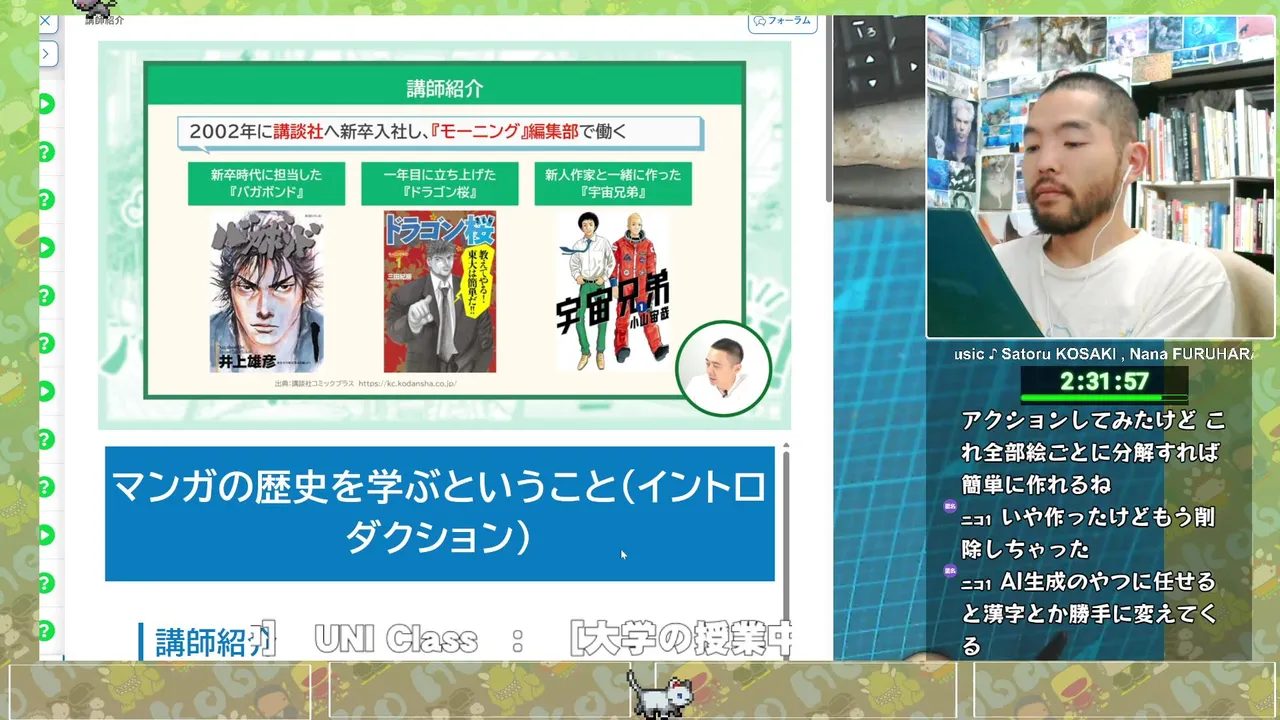Select the first play icon in the lesson list
The width and height of the screenshot is (1280, 720).
[46, 104]
